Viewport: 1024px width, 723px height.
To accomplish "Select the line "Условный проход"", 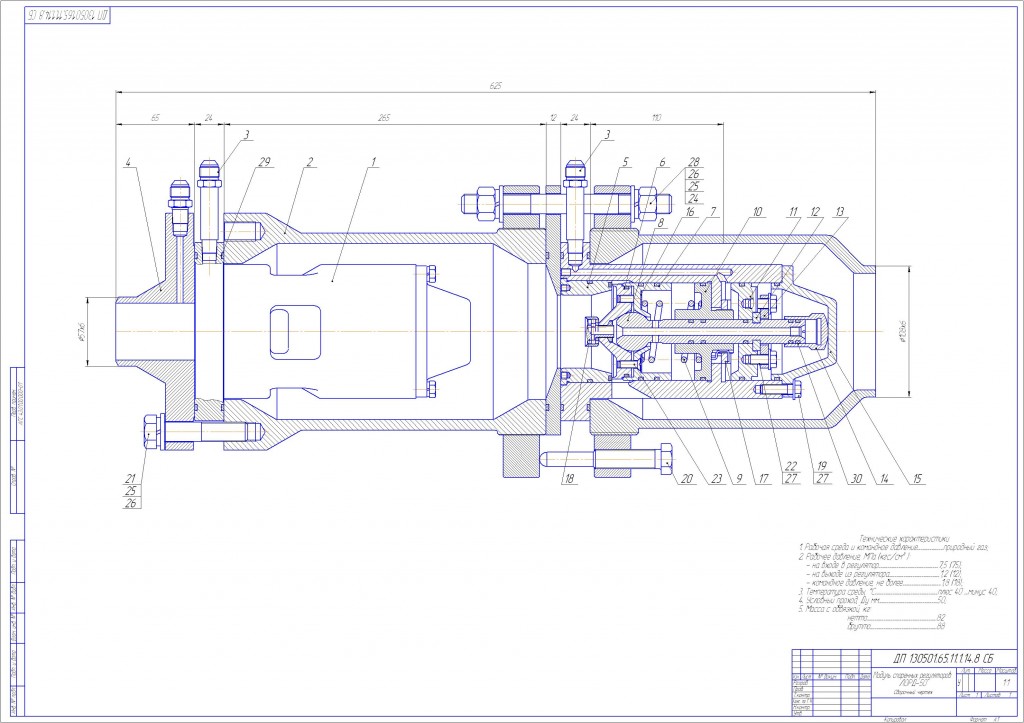I will click(x=872, y=600).
